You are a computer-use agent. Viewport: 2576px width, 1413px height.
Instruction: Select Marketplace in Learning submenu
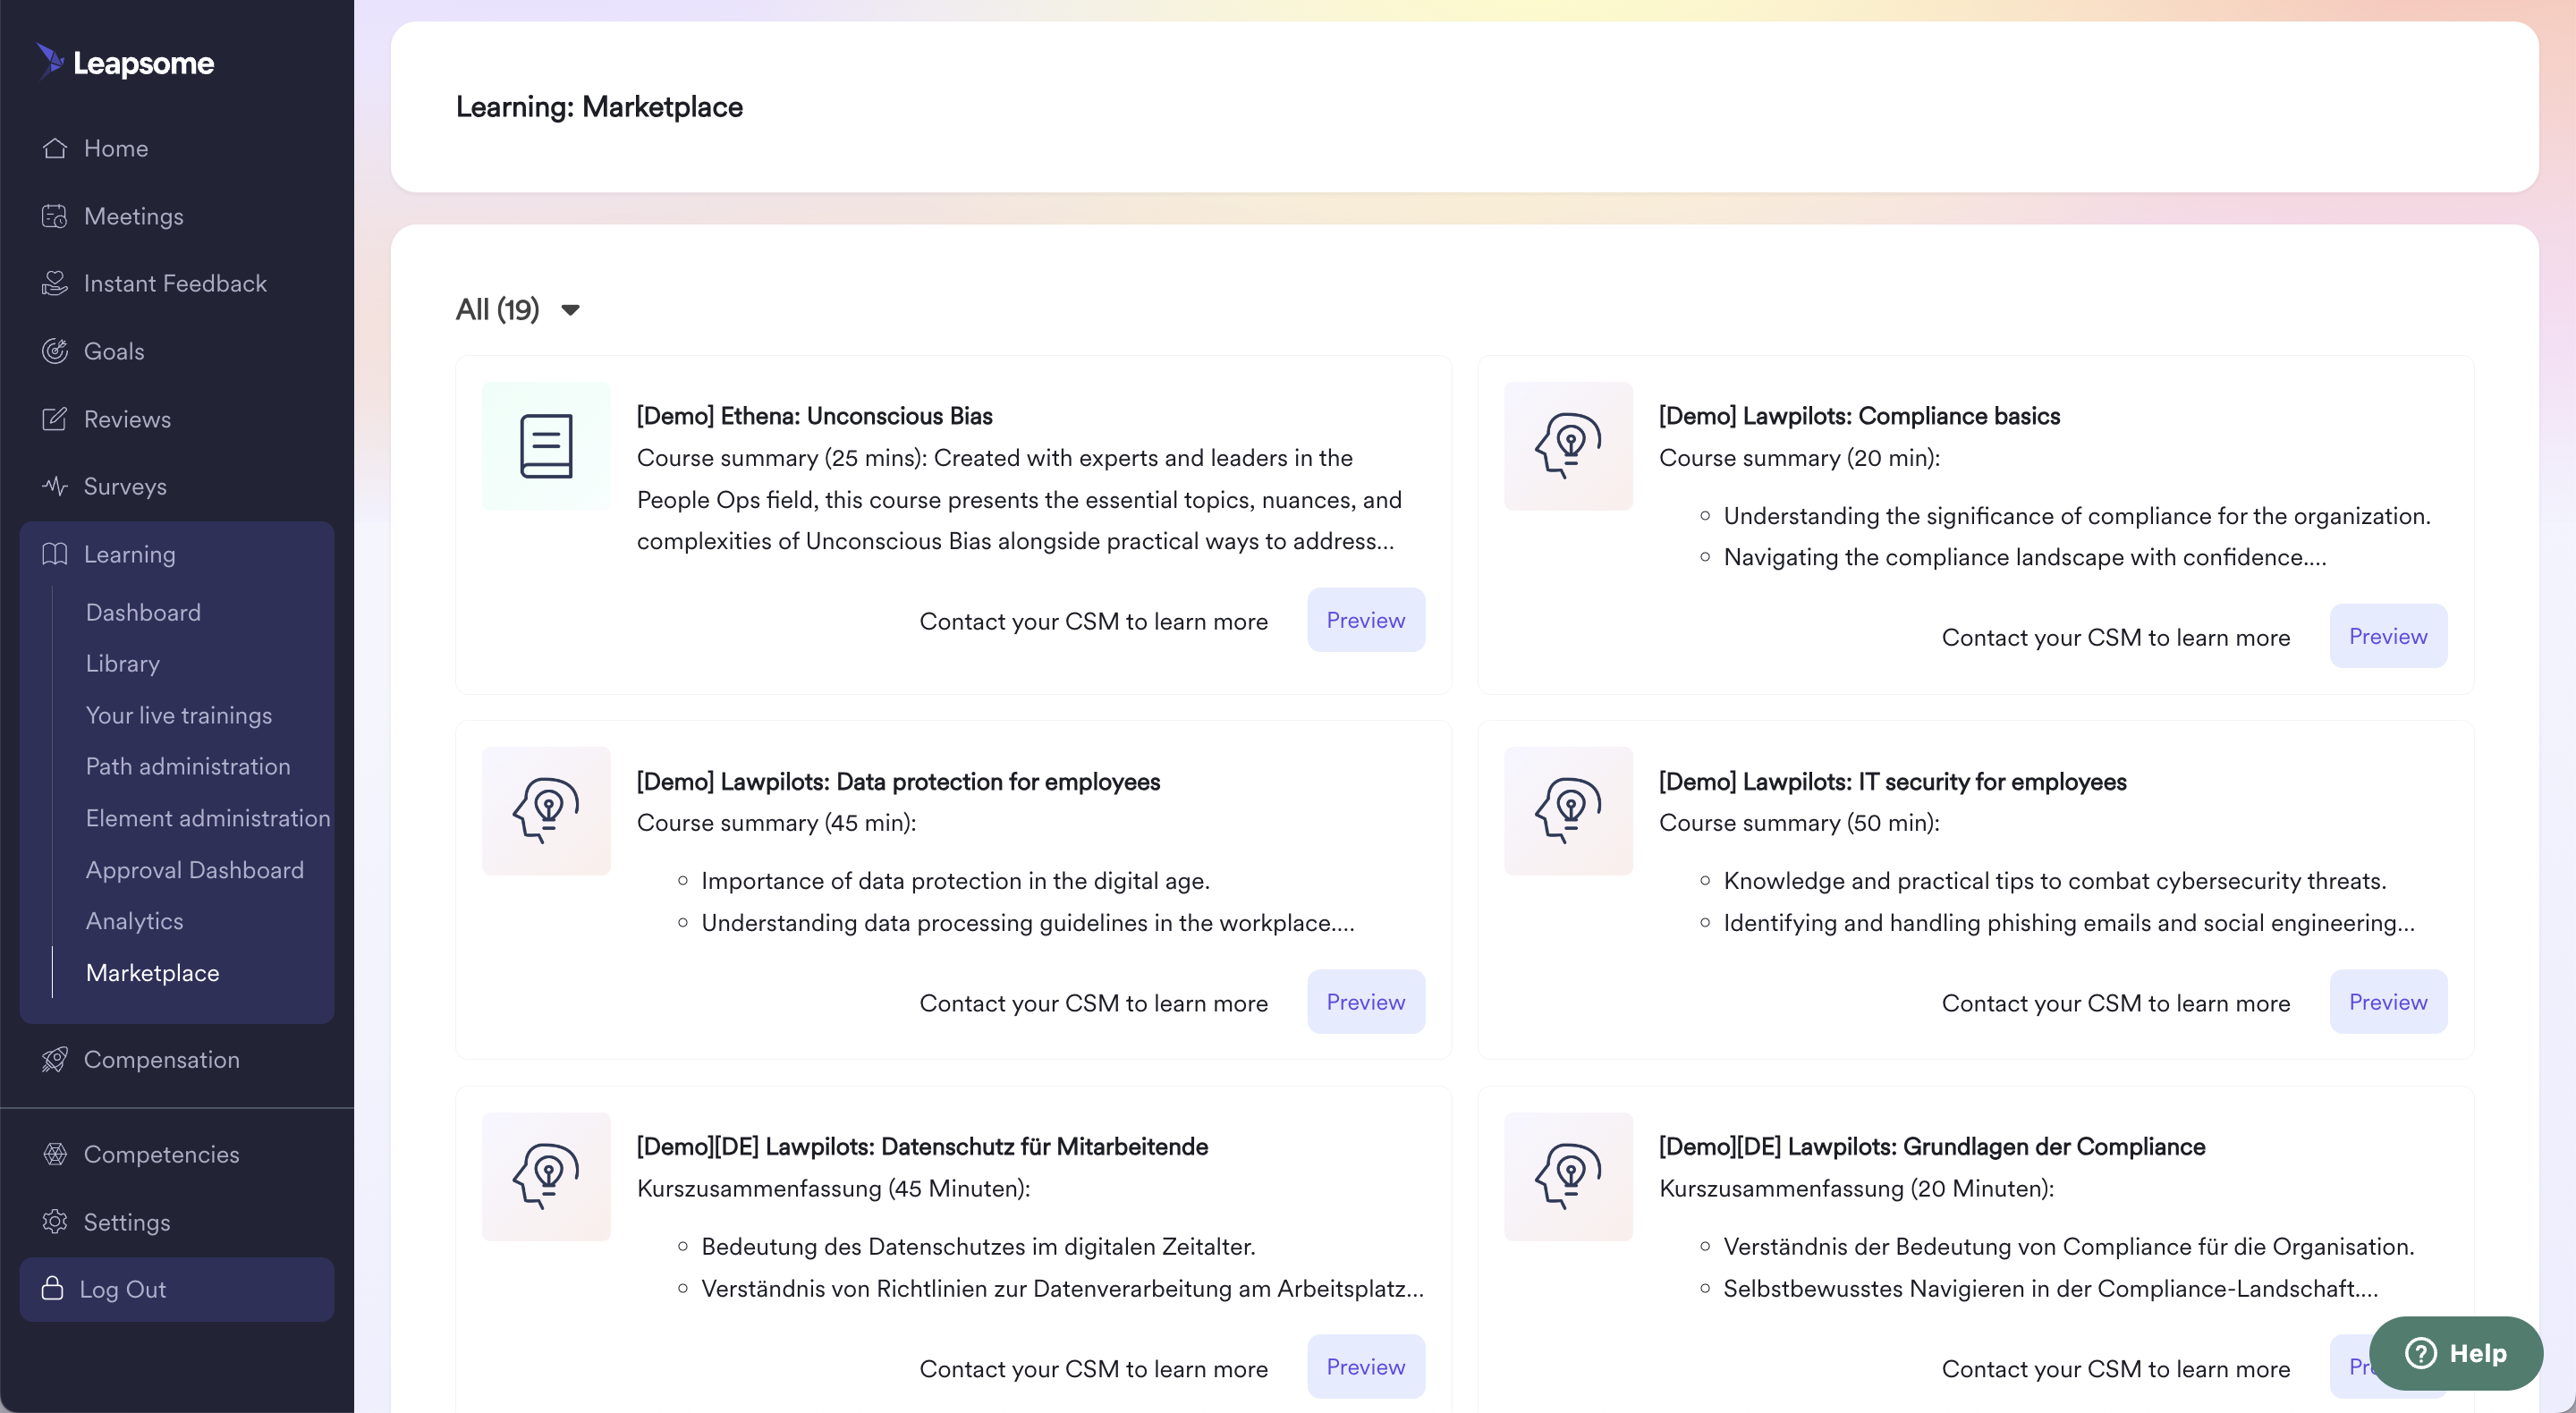point(152,973)
